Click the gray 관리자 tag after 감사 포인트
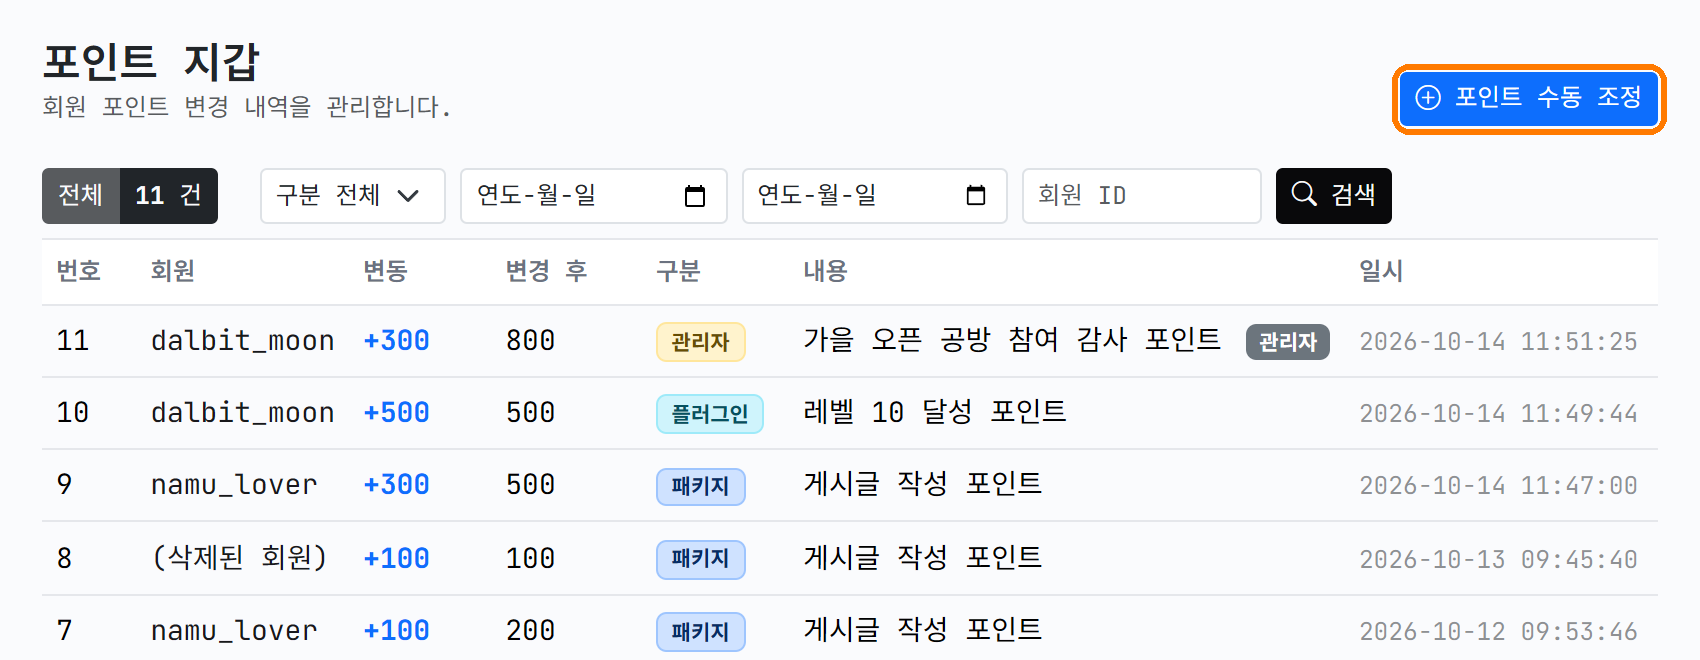This screenshot has width=1700, height=660. click(x=1287, y=342)
